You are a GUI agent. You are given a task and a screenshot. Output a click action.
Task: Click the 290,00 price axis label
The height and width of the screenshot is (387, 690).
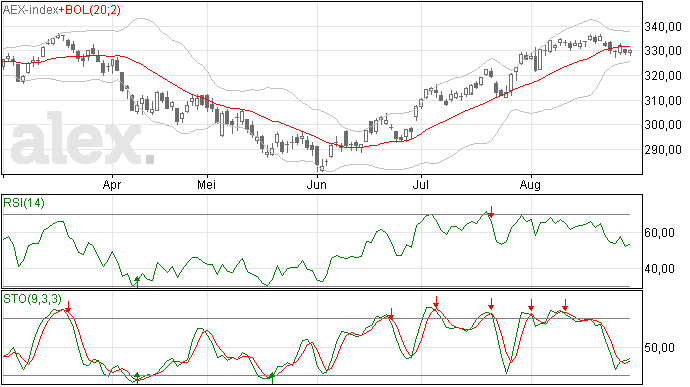tap(663, 150)
